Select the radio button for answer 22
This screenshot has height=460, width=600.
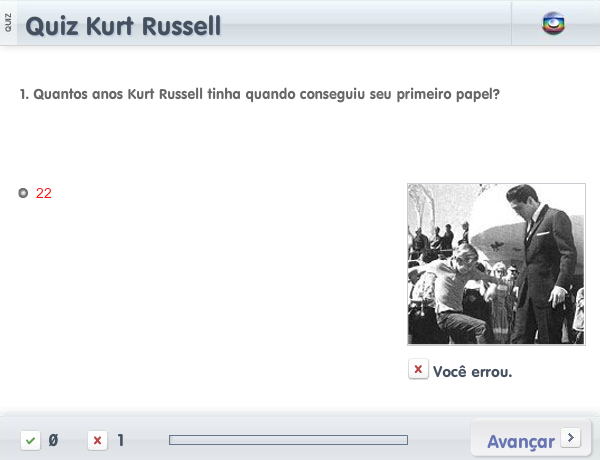tap(23, 193)
